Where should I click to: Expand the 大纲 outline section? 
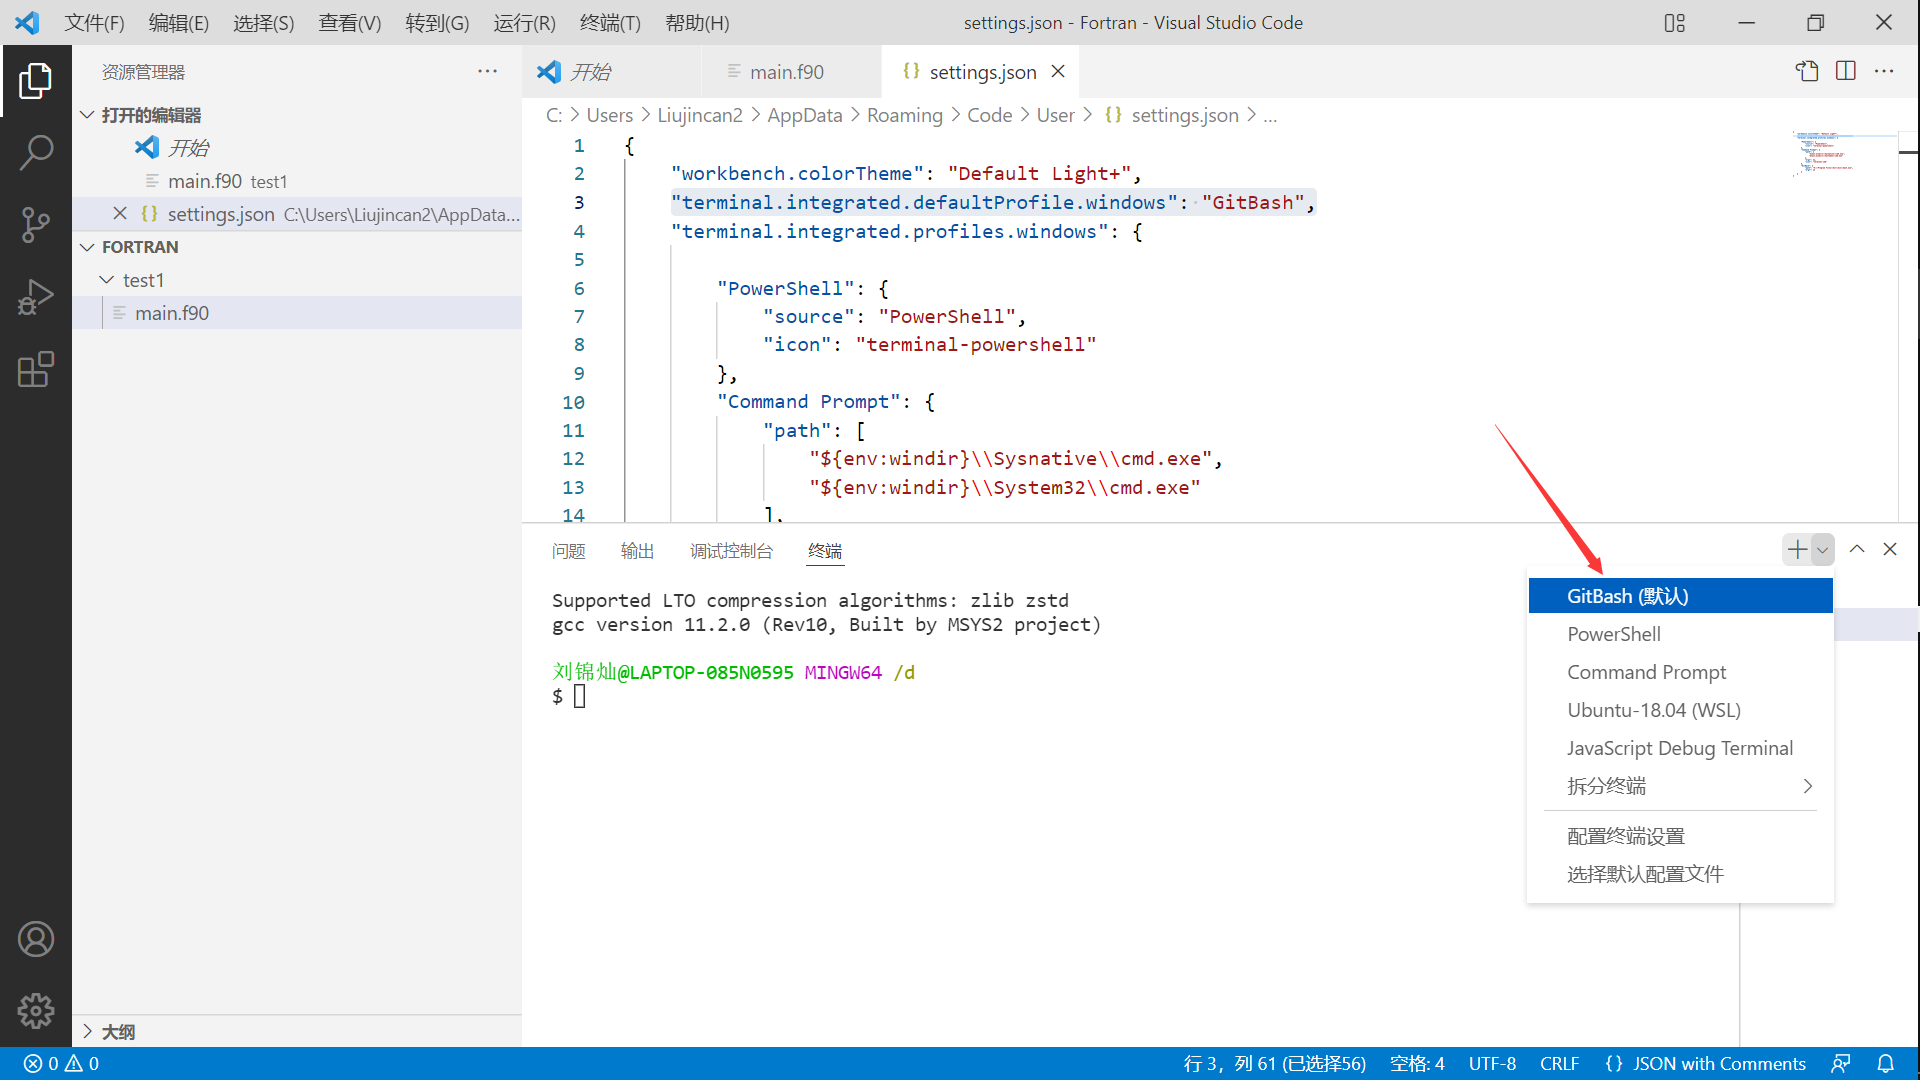(x=87, y=1031)
